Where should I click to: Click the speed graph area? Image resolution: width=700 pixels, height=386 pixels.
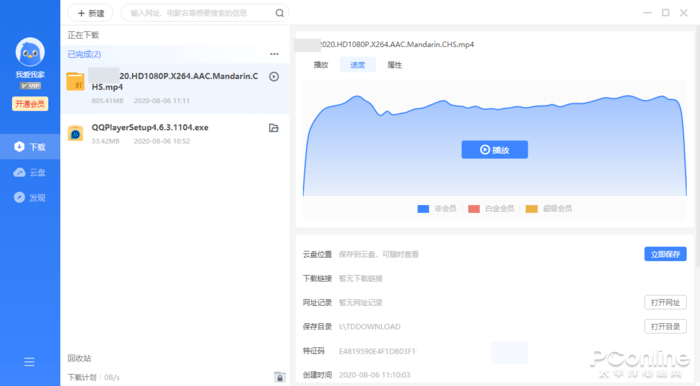pos(495,138)
